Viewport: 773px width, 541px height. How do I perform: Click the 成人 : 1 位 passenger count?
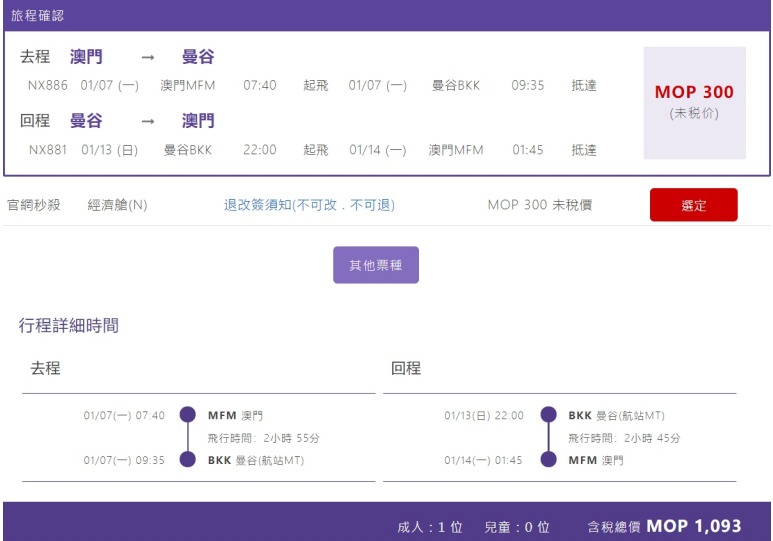pyautogui.click(x=430, y=527)
